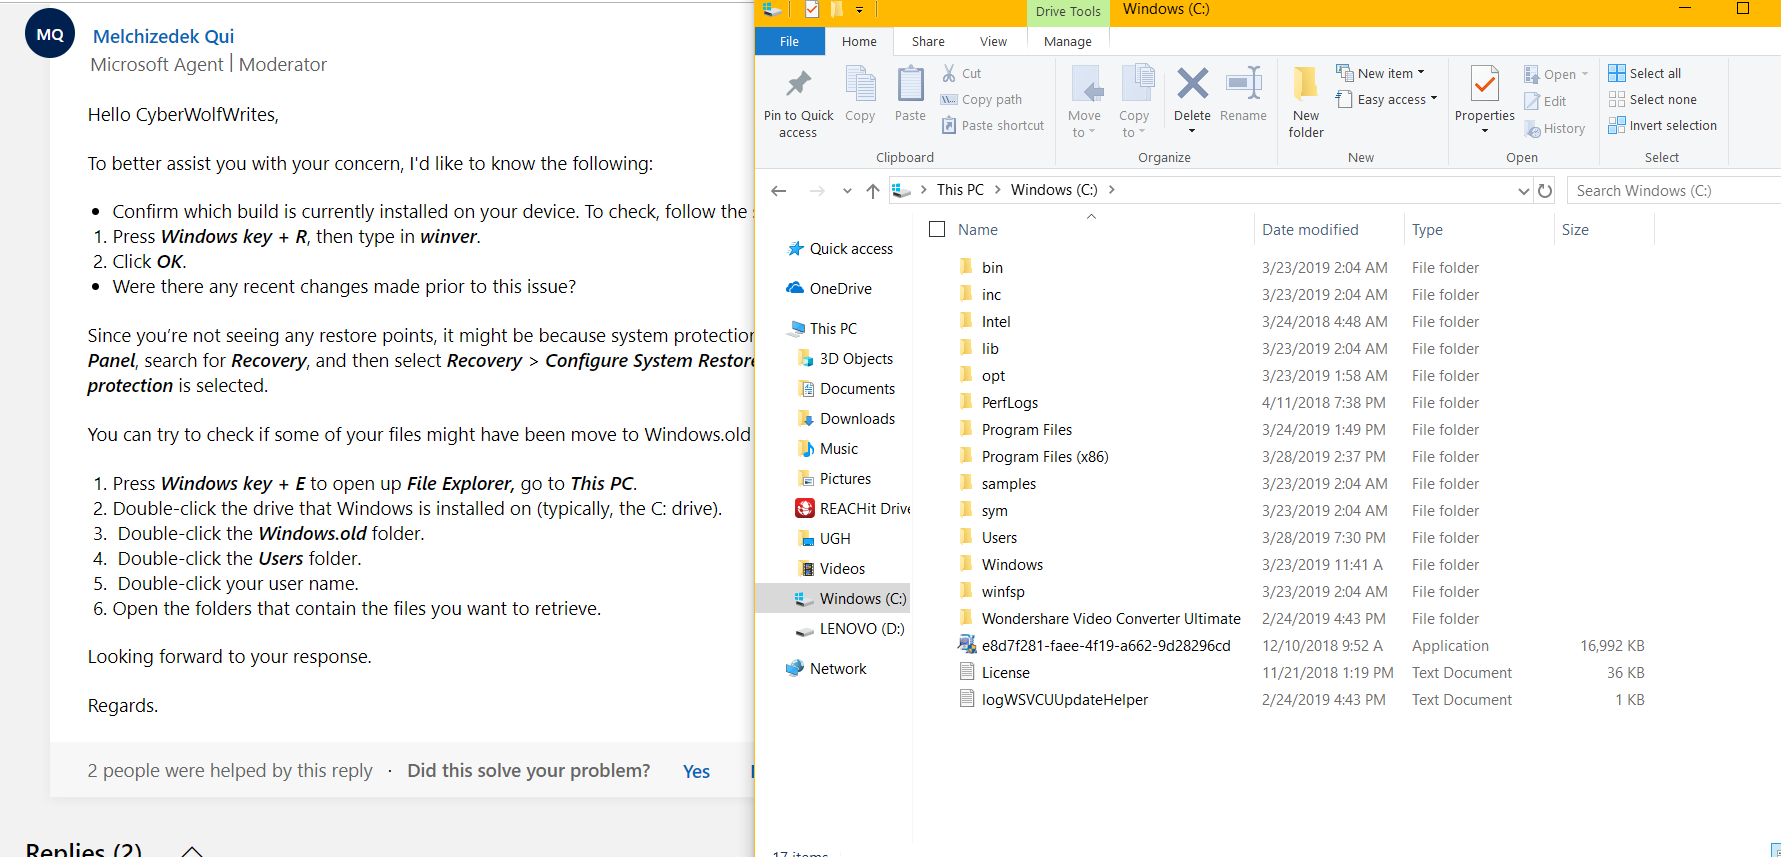Select the logWSVCUUpdateHelper text file

(1065, 699)
